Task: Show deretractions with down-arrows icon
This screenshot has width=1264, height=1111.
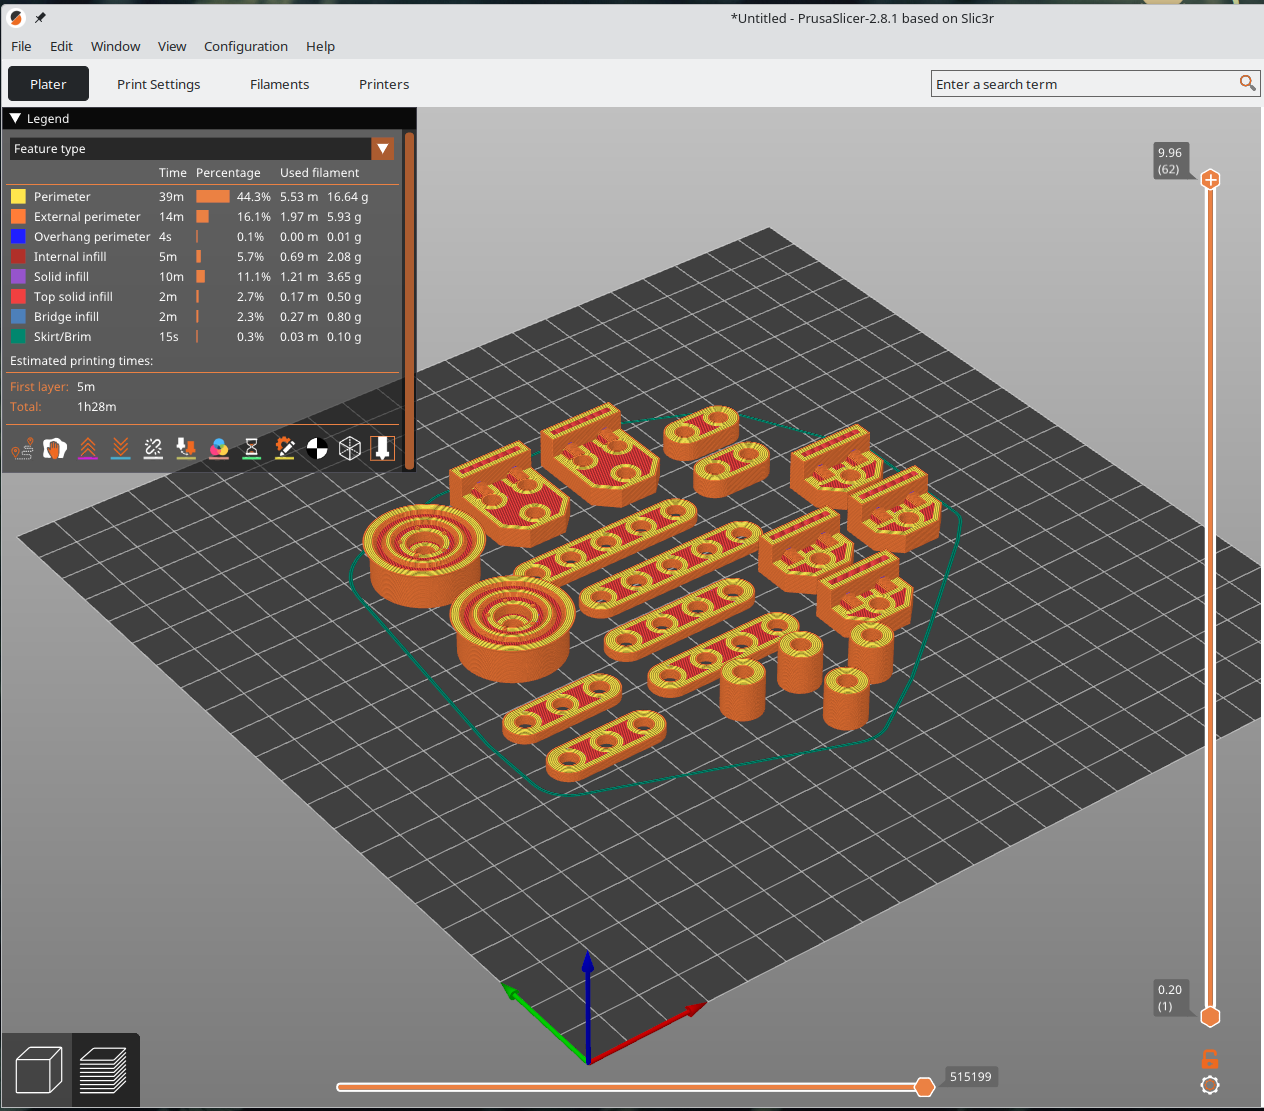Action: [121, 449]
